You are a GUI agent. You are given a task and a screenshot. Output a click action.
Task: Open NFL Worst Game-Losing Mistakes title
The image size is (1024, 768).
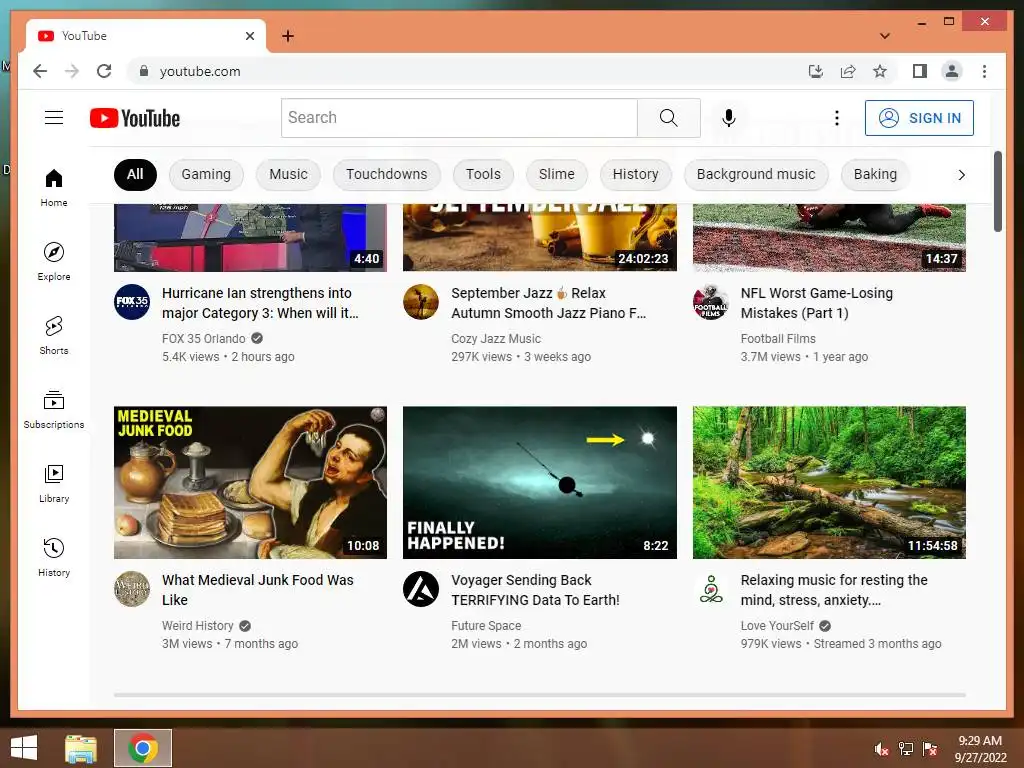(x=816, y=303)
